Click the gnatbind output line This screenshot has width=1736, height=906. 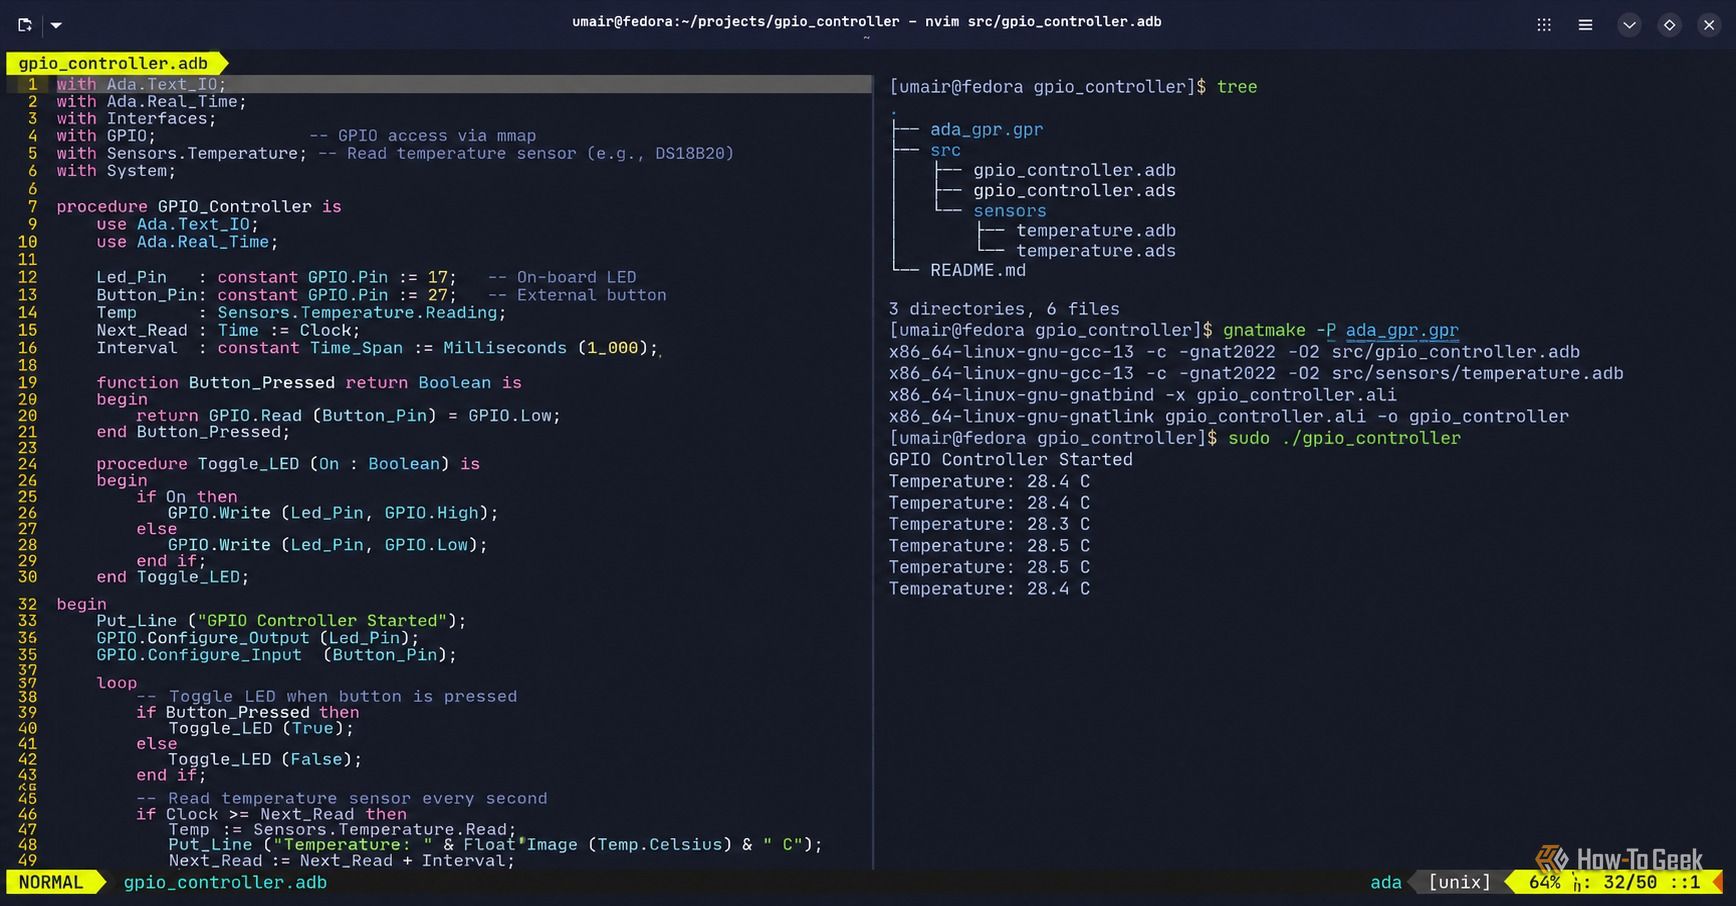tap(1143, 395)
